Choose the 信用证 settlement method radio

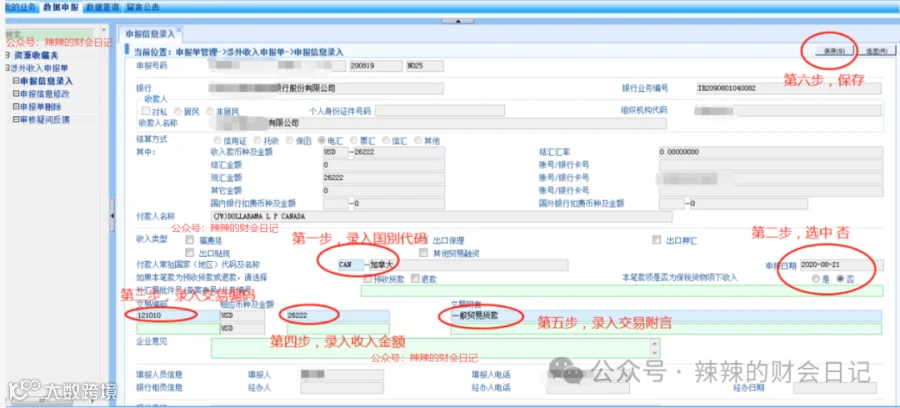pos(217,140)
